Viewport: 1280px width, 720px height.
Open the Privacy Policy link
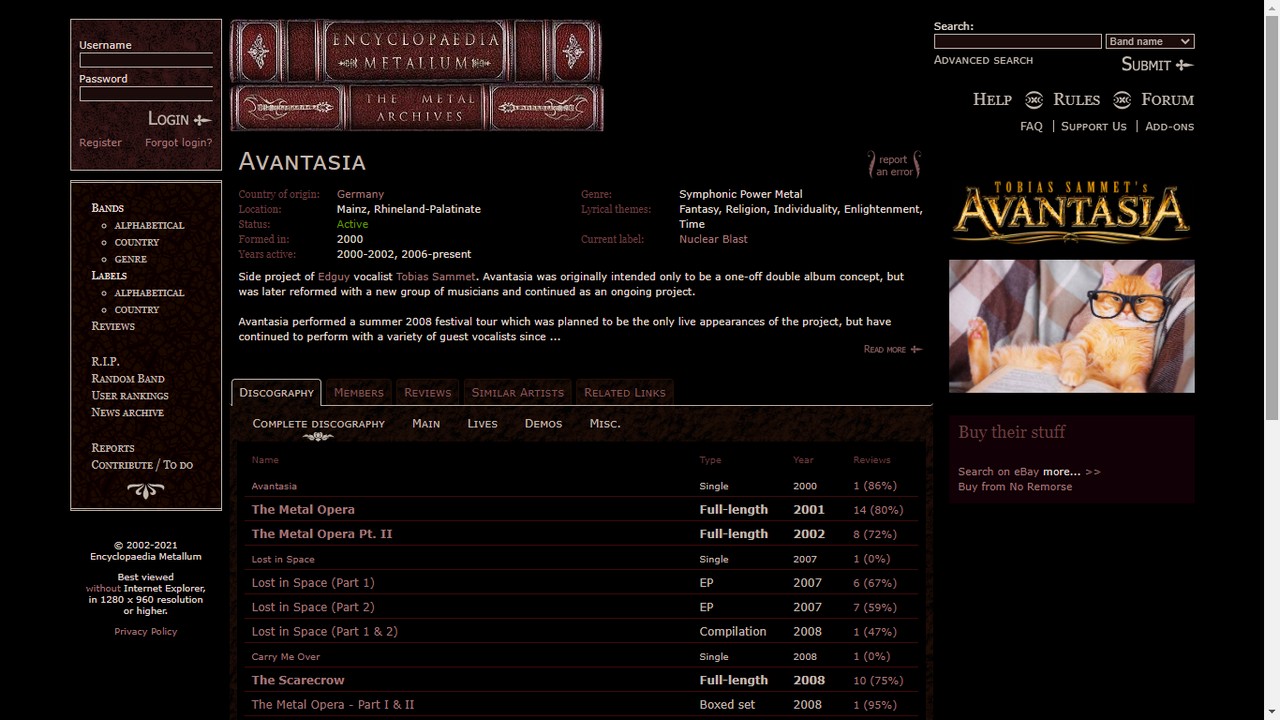146,631
